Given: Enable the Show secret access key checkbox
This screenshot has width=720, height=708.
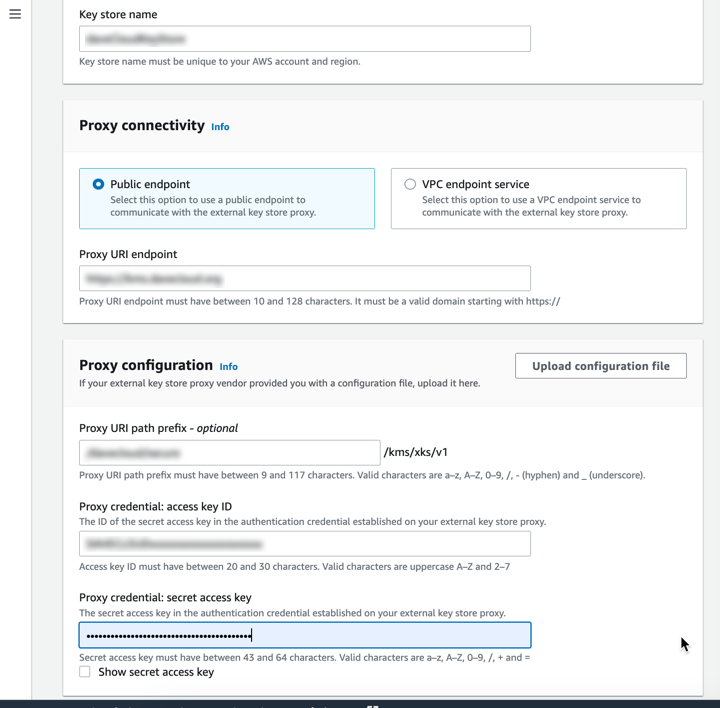Looking at the screenshot, I should [85, 672].
